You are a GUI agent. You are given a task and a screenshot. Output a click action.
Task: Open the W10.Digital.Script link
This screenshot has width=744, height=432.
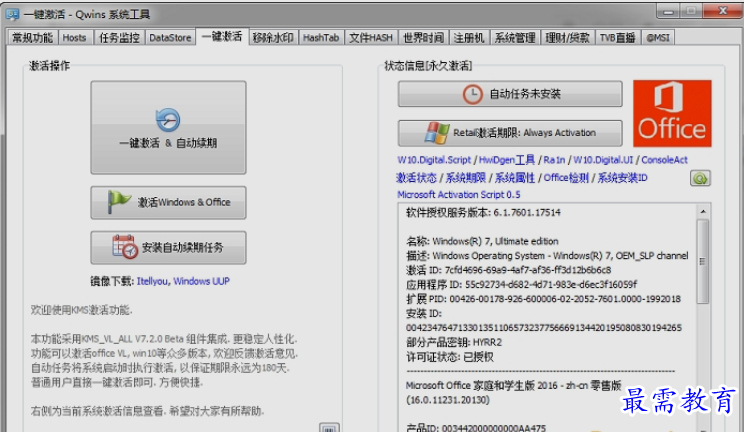pyautogui.click(x=434, y=160)
